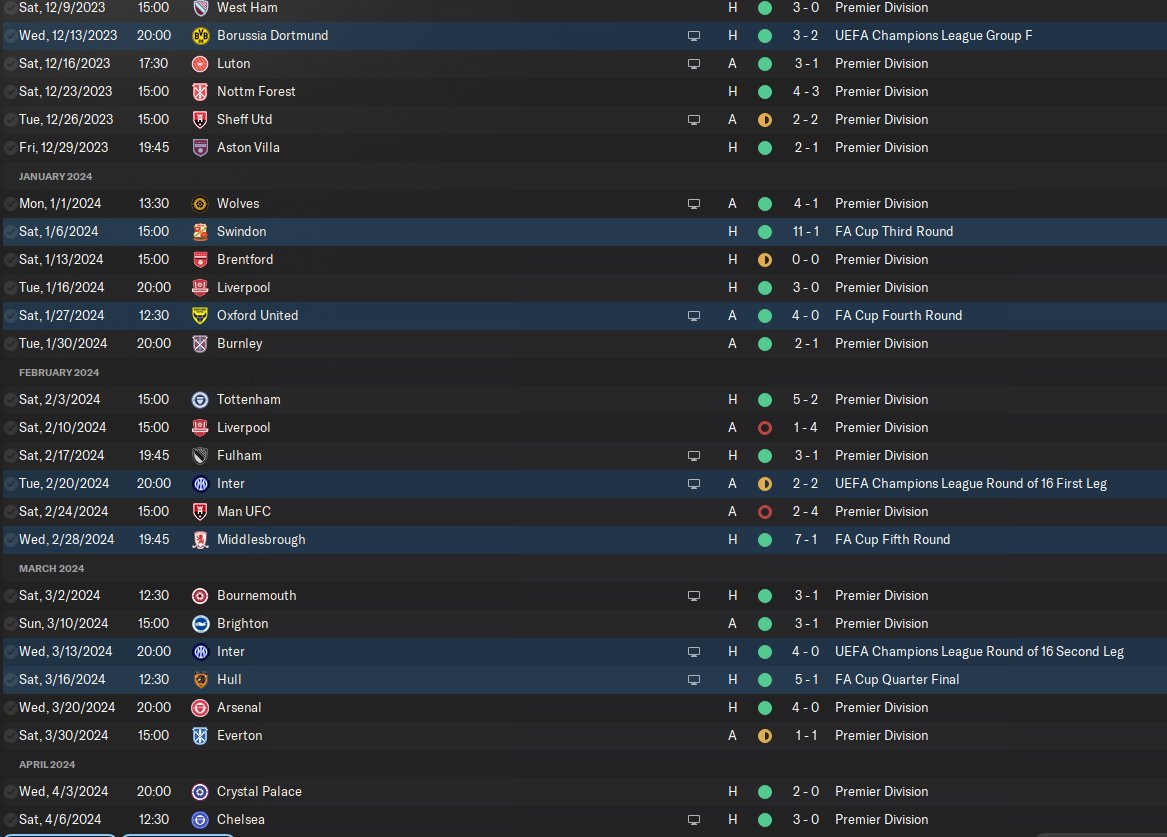The width and height of the screenshot is (1167, 837).
Task: Open the Tottenham team link
Action: [x=249, y=400]
